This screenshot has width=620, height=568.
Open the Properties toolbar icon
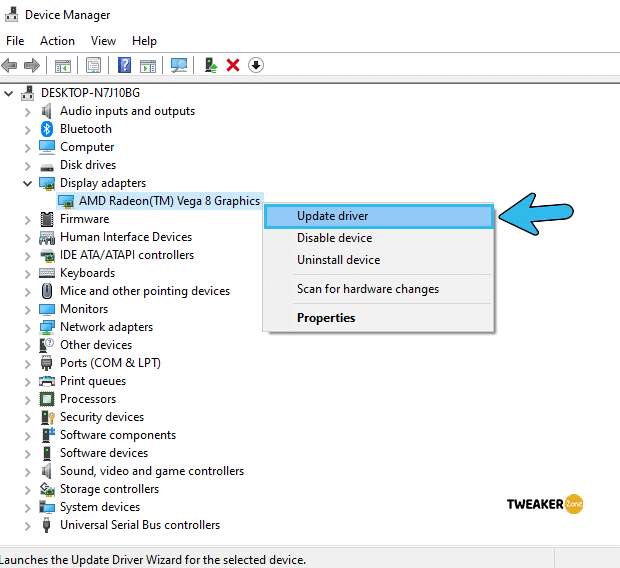[93, 65]
